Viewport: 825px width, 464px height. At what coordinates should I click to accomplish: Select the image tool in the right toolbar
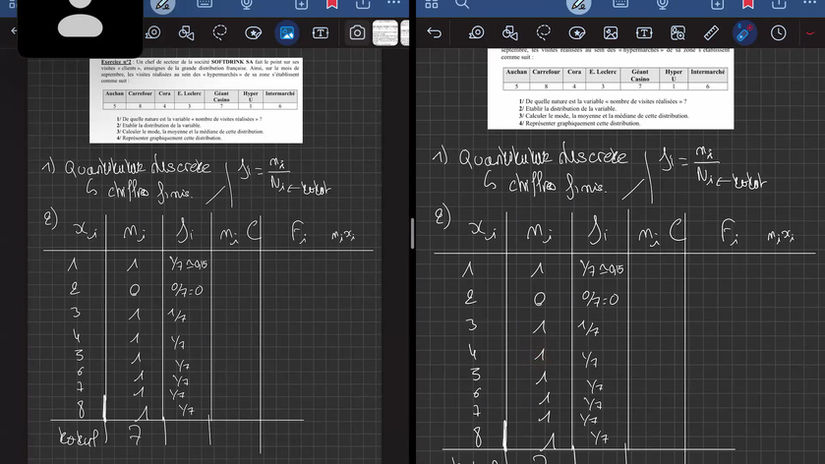[610, 33]
